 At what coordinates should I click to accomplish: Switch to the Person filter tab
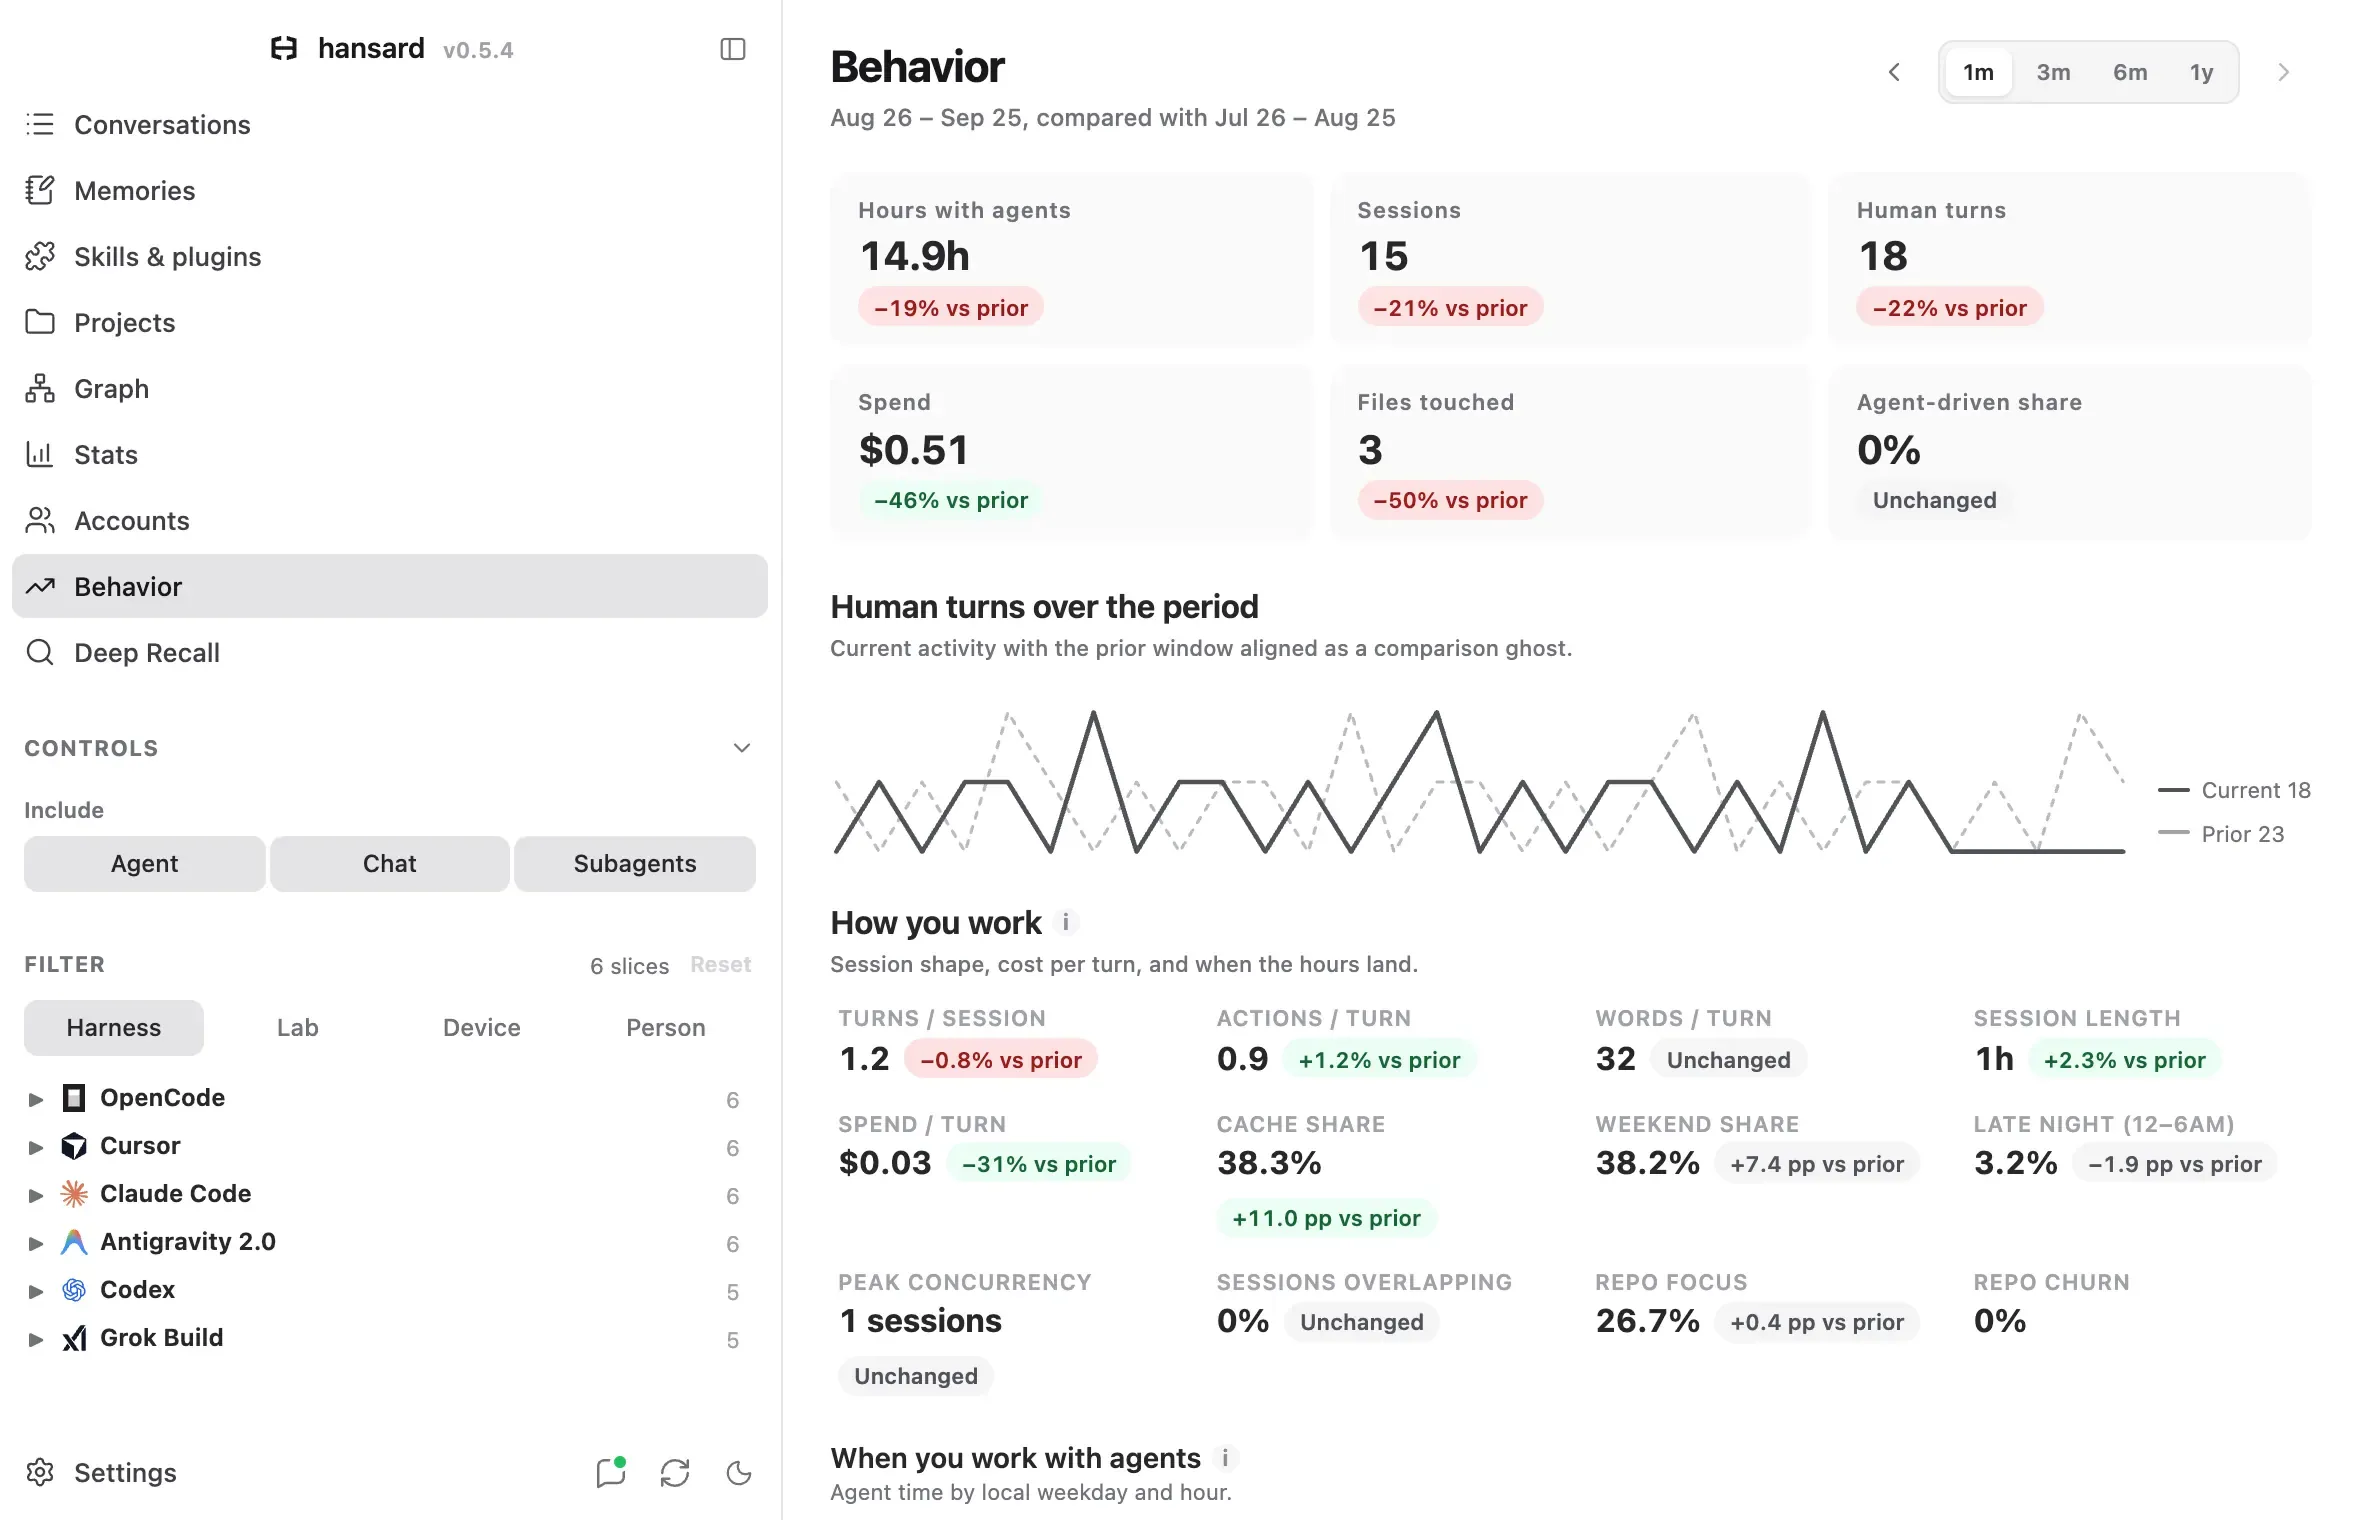click(x=666, y=1027)
